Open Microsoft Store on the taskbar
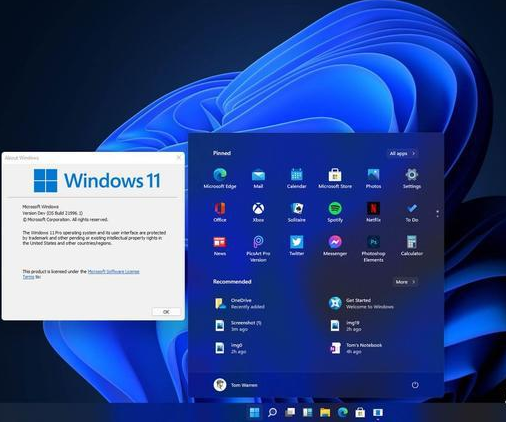Image resolution: width=506 pixels, height=427 pixels. point(360,413)
